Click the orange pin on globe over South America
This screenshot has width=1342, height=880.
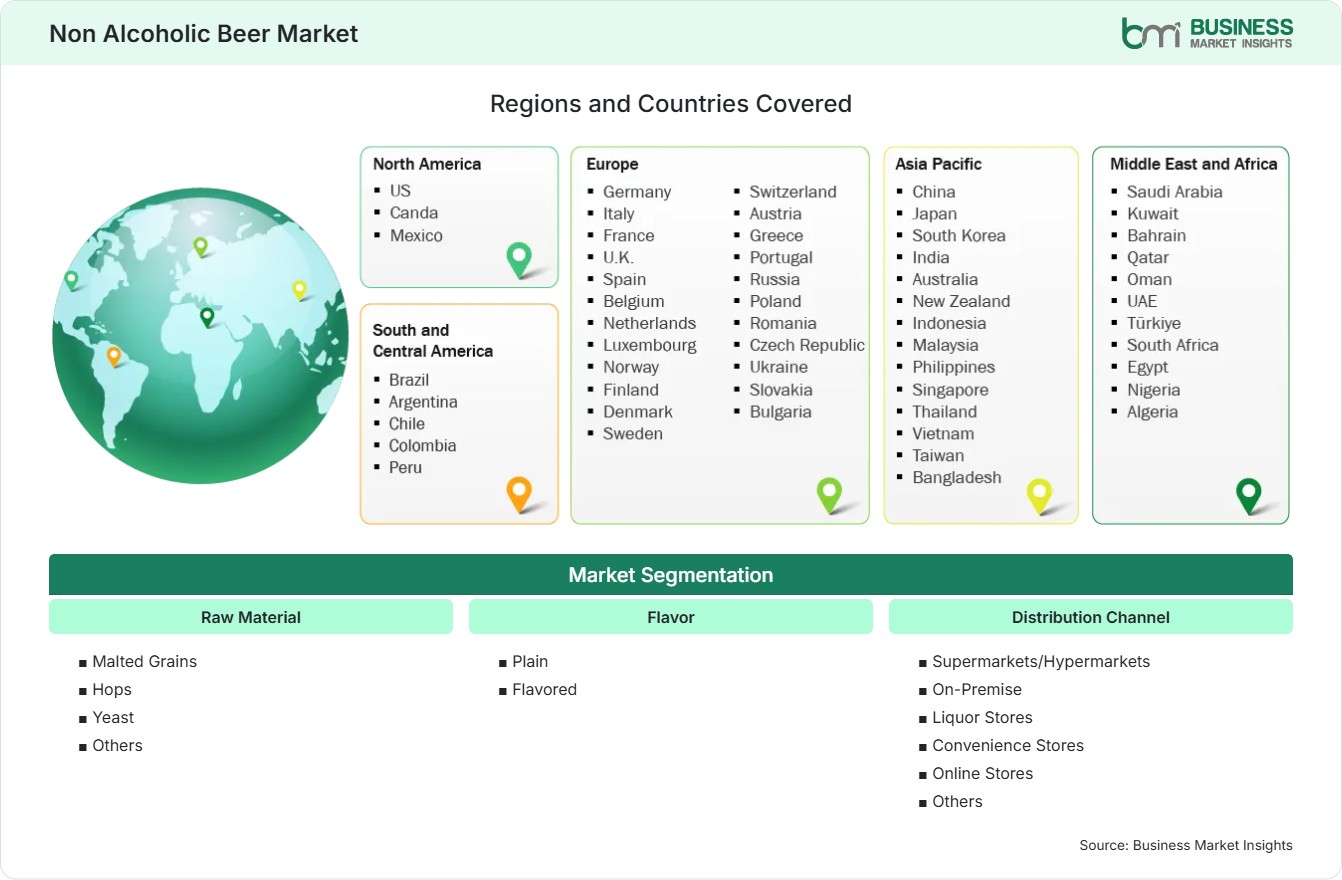(114, 356)
